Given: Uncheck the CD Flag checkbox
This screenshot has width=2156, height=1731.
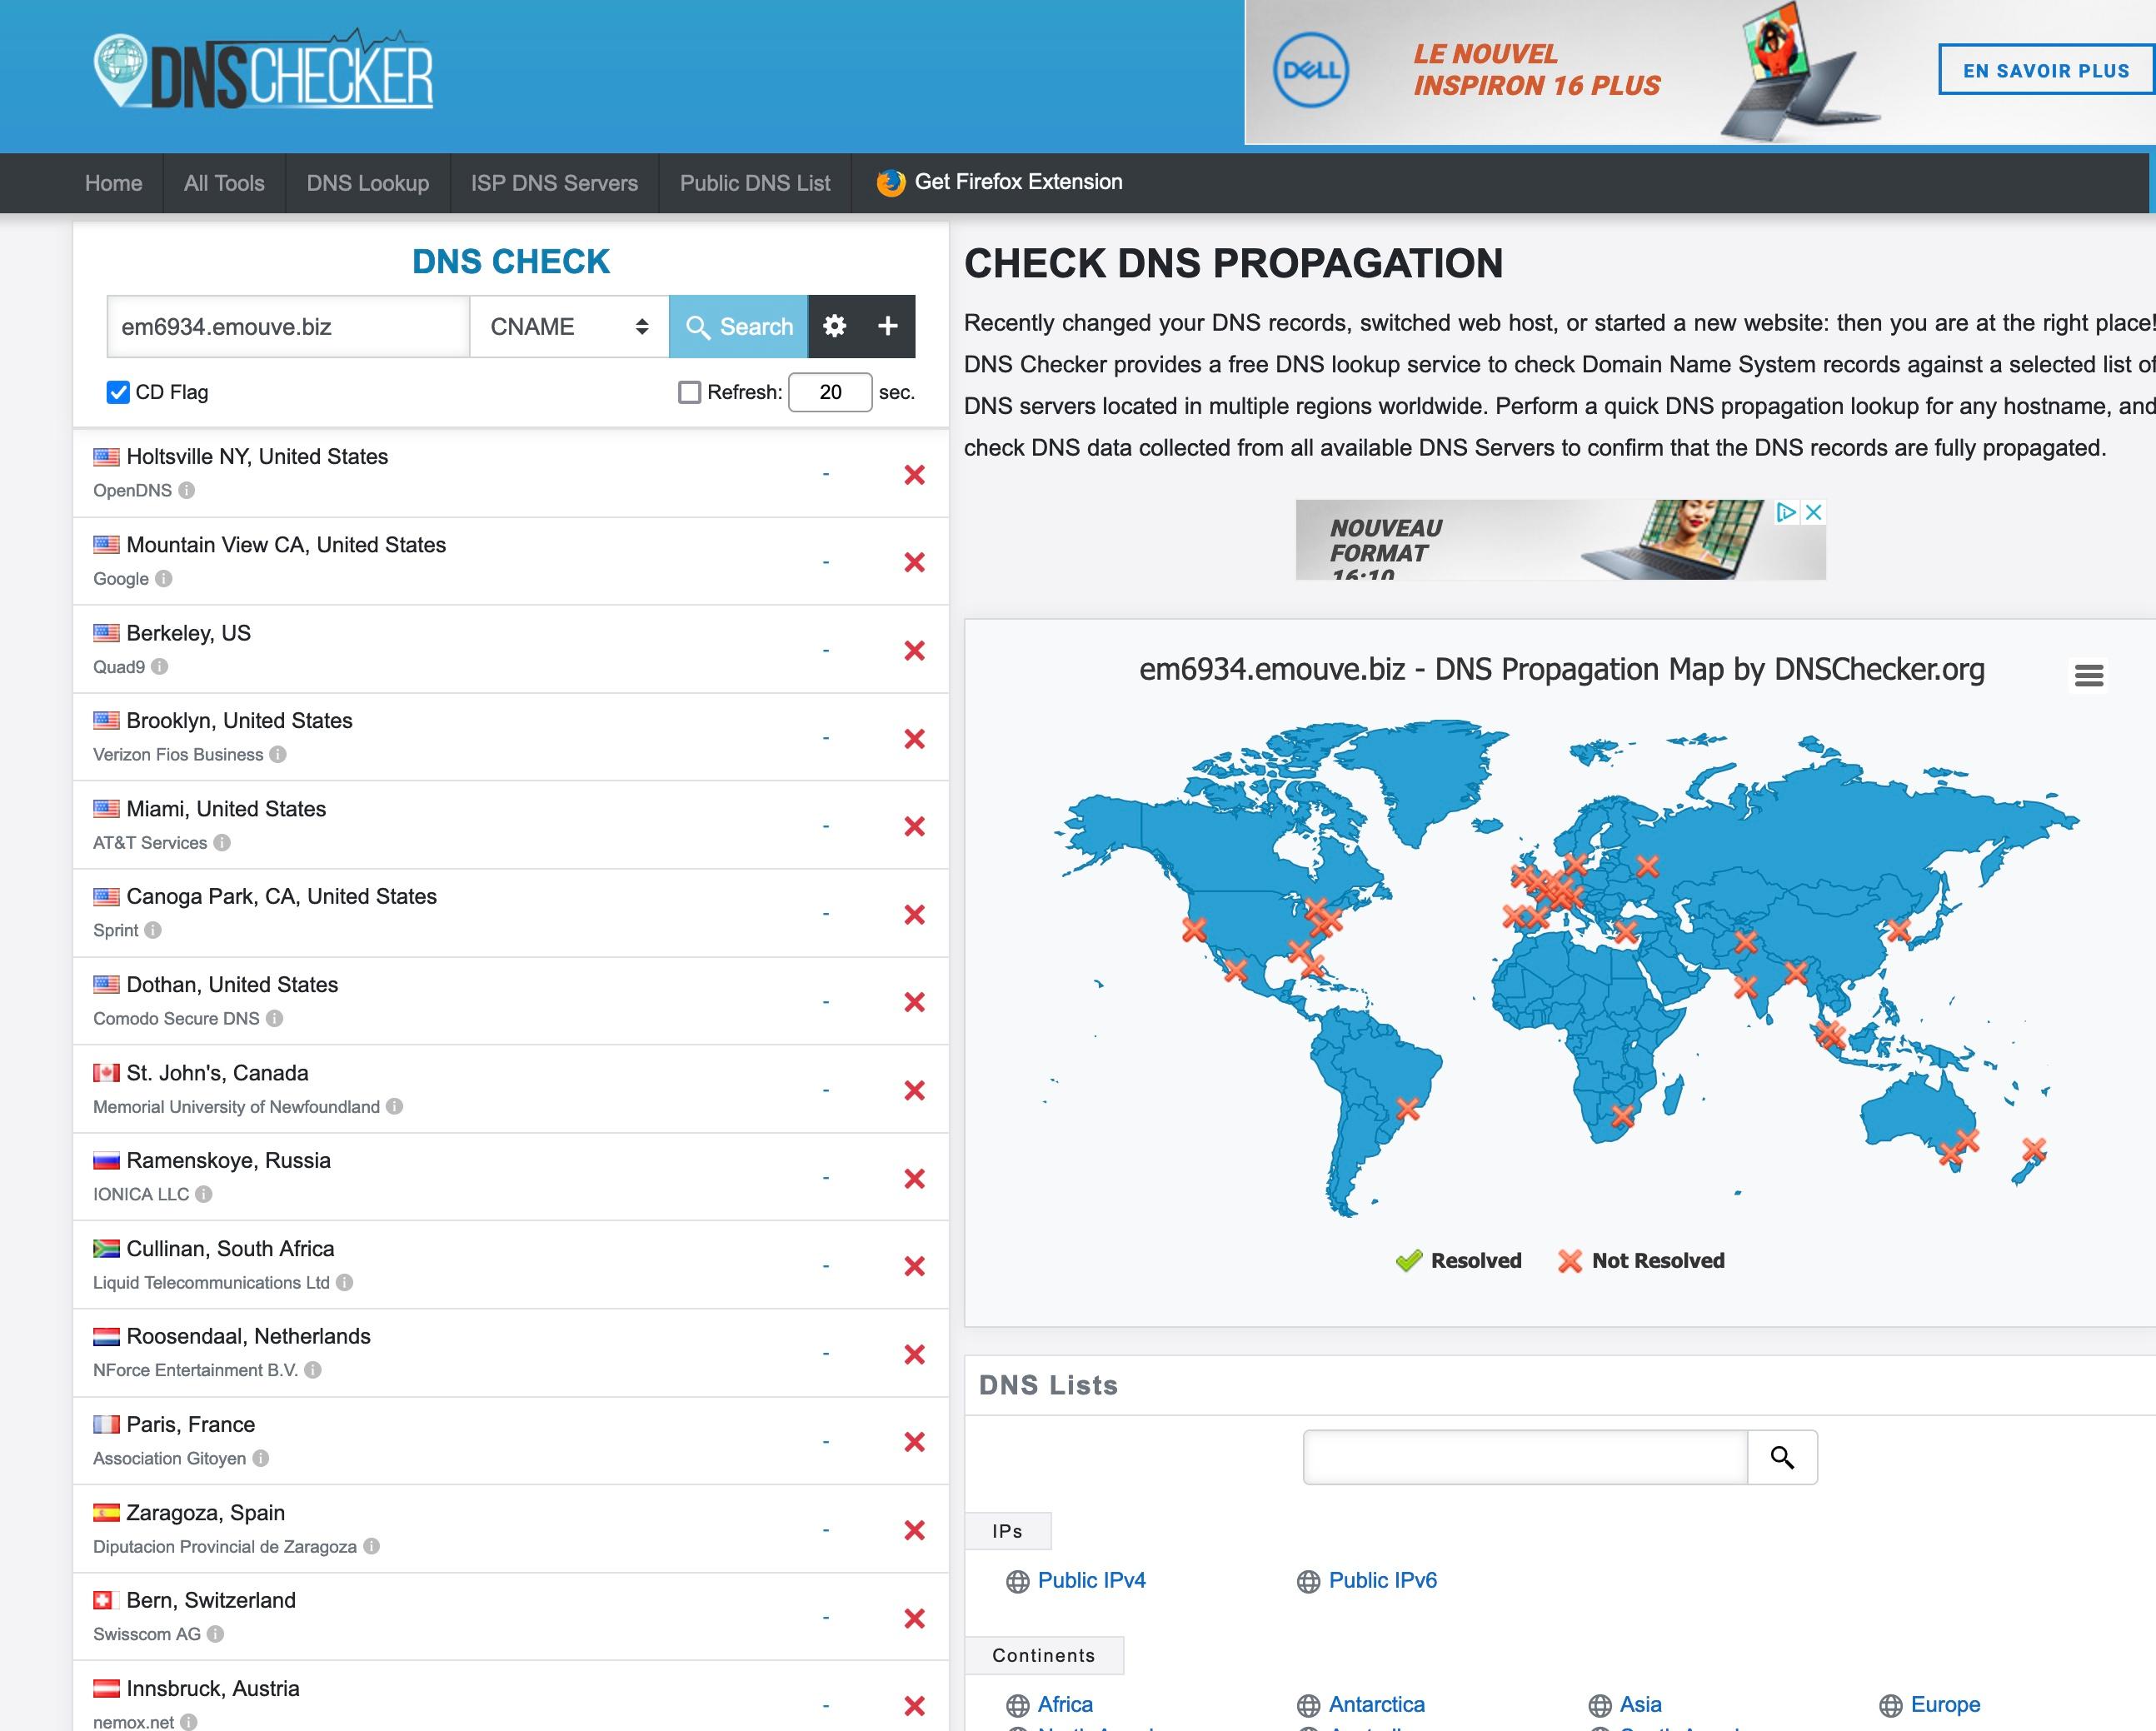Looking at the screenshot, I should 118,392.
